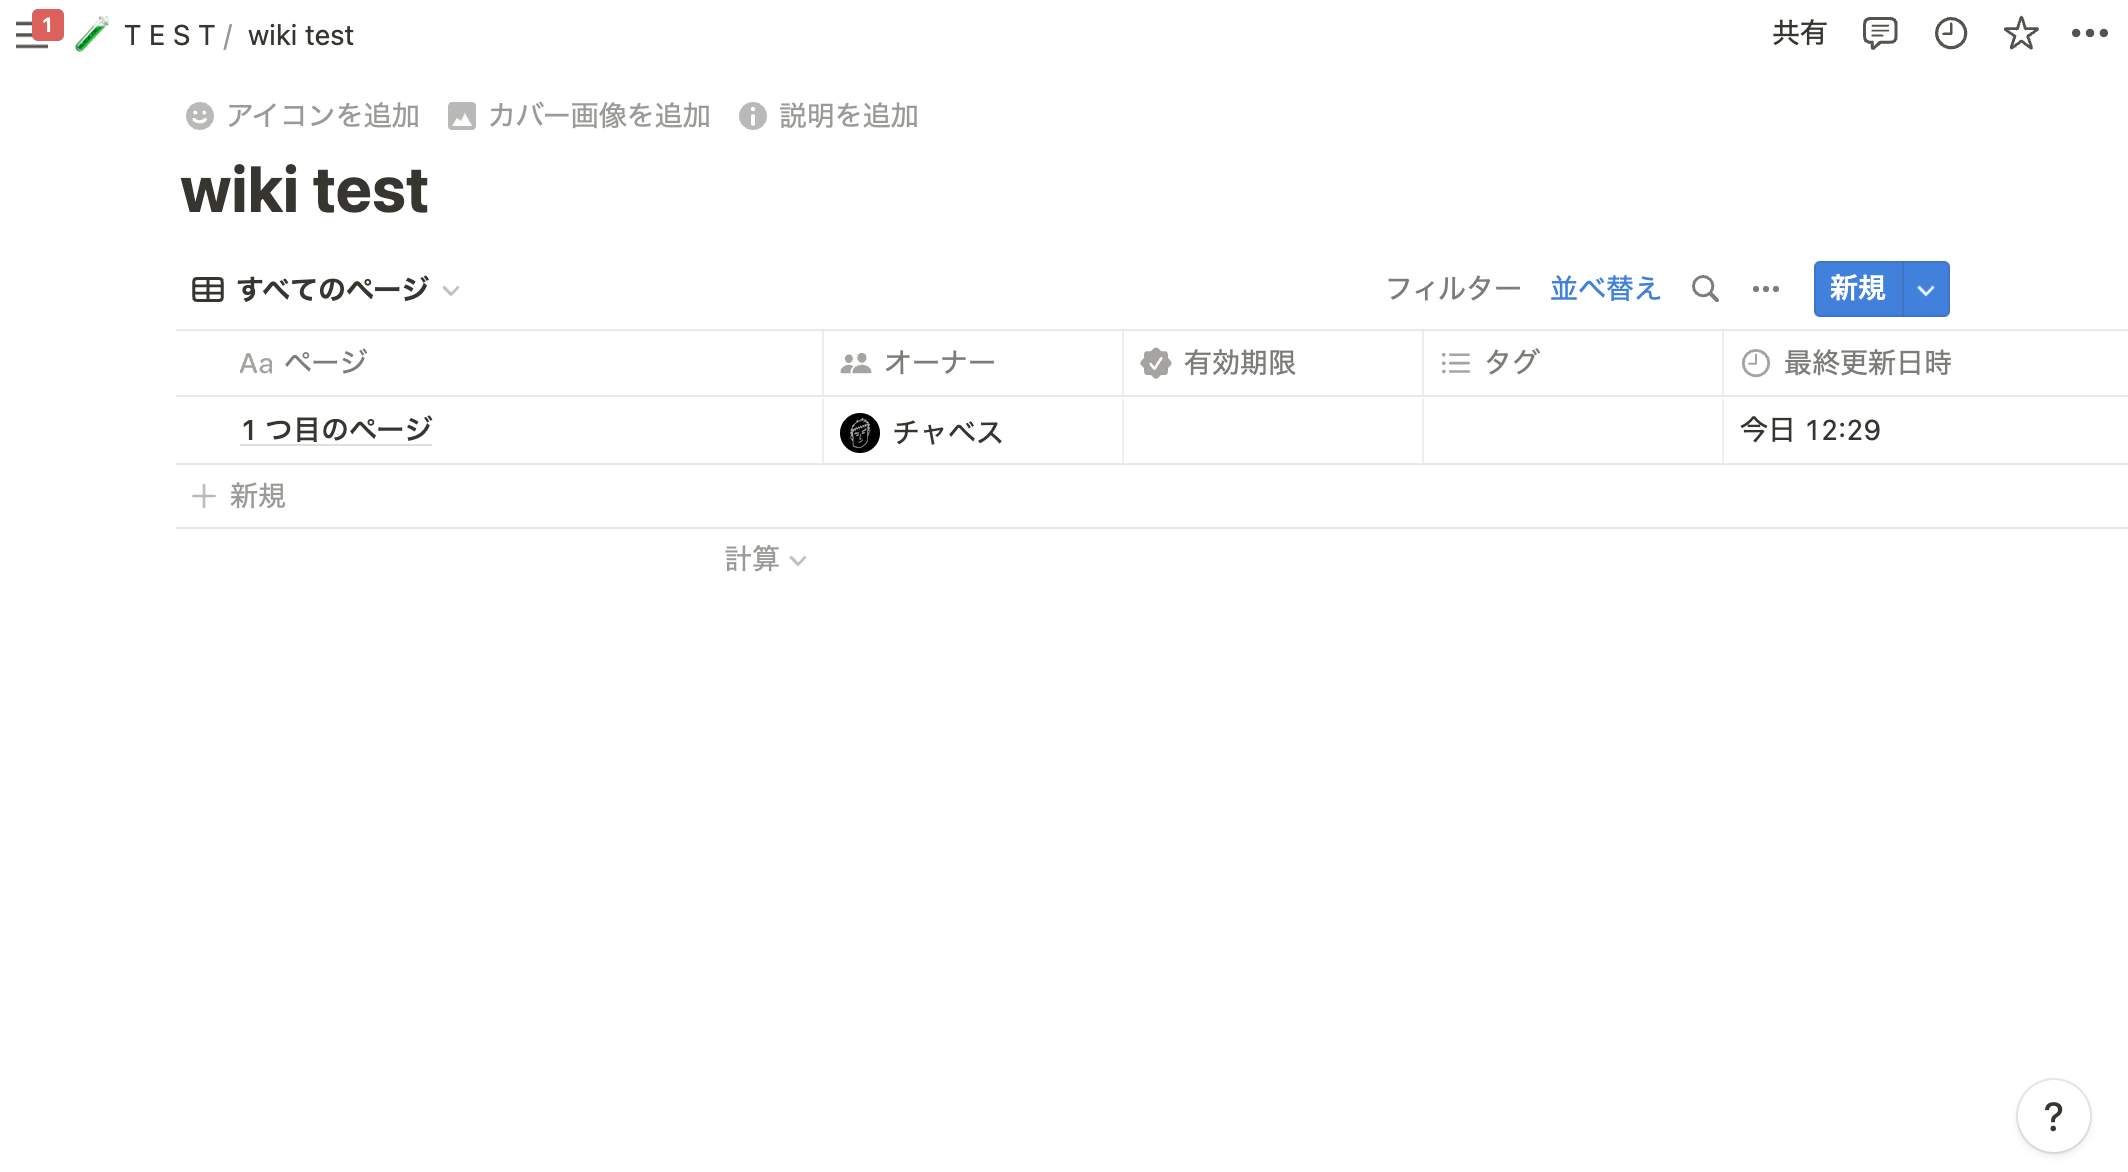Expand the dropdown arrow beside blue 新規
This screenshot has height=1172, width=2128.
pyautogui.click(x=1926, y=290)
